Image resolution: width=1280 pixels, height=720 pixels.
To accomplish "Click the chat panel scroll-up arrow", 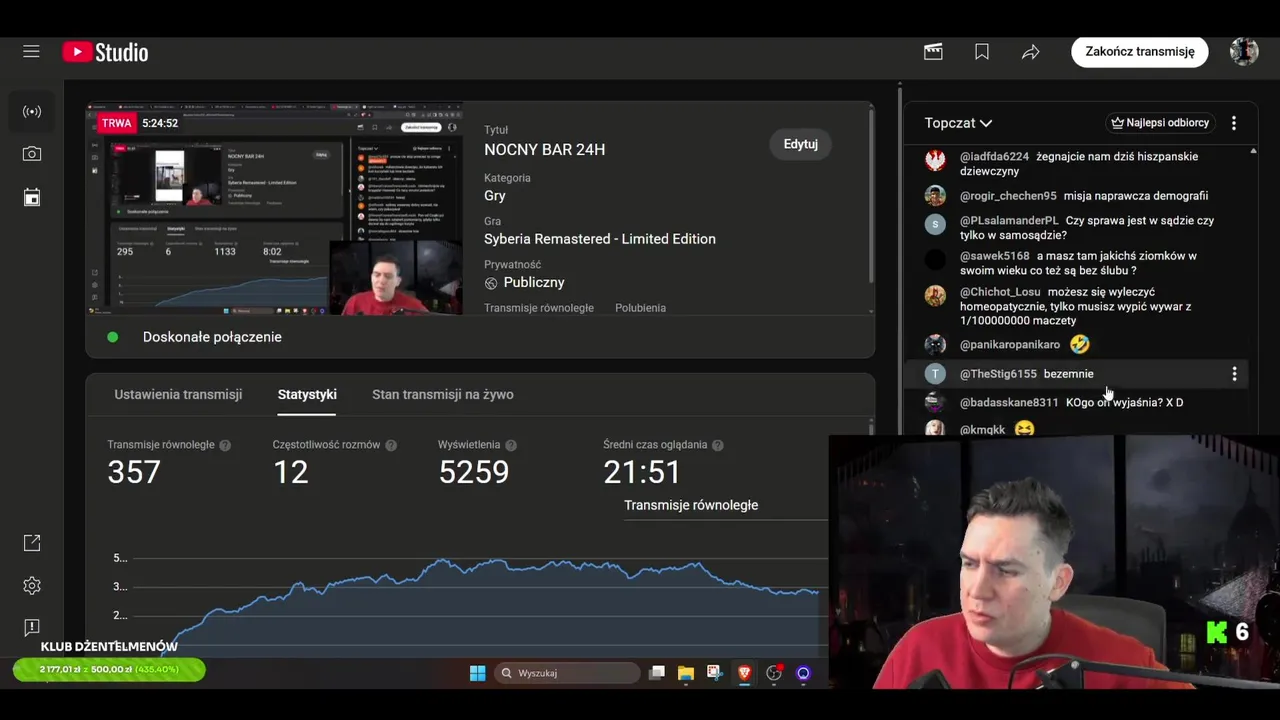I will click(x=1253, y=151).
